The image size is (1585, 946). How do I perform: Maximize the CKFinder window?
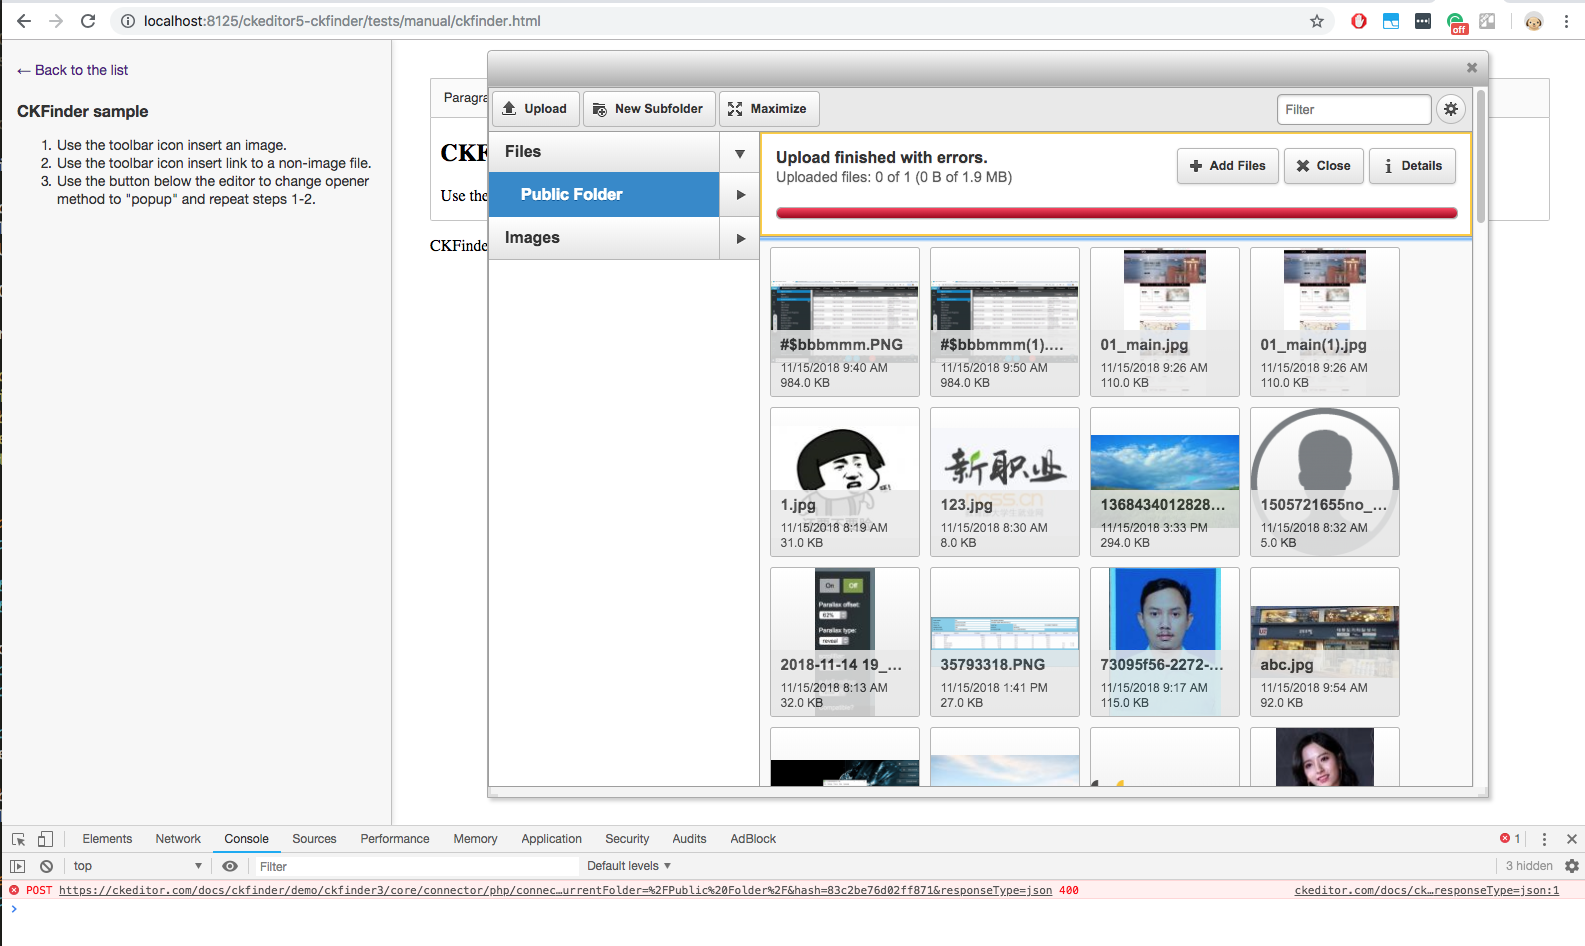coord(768,109)
